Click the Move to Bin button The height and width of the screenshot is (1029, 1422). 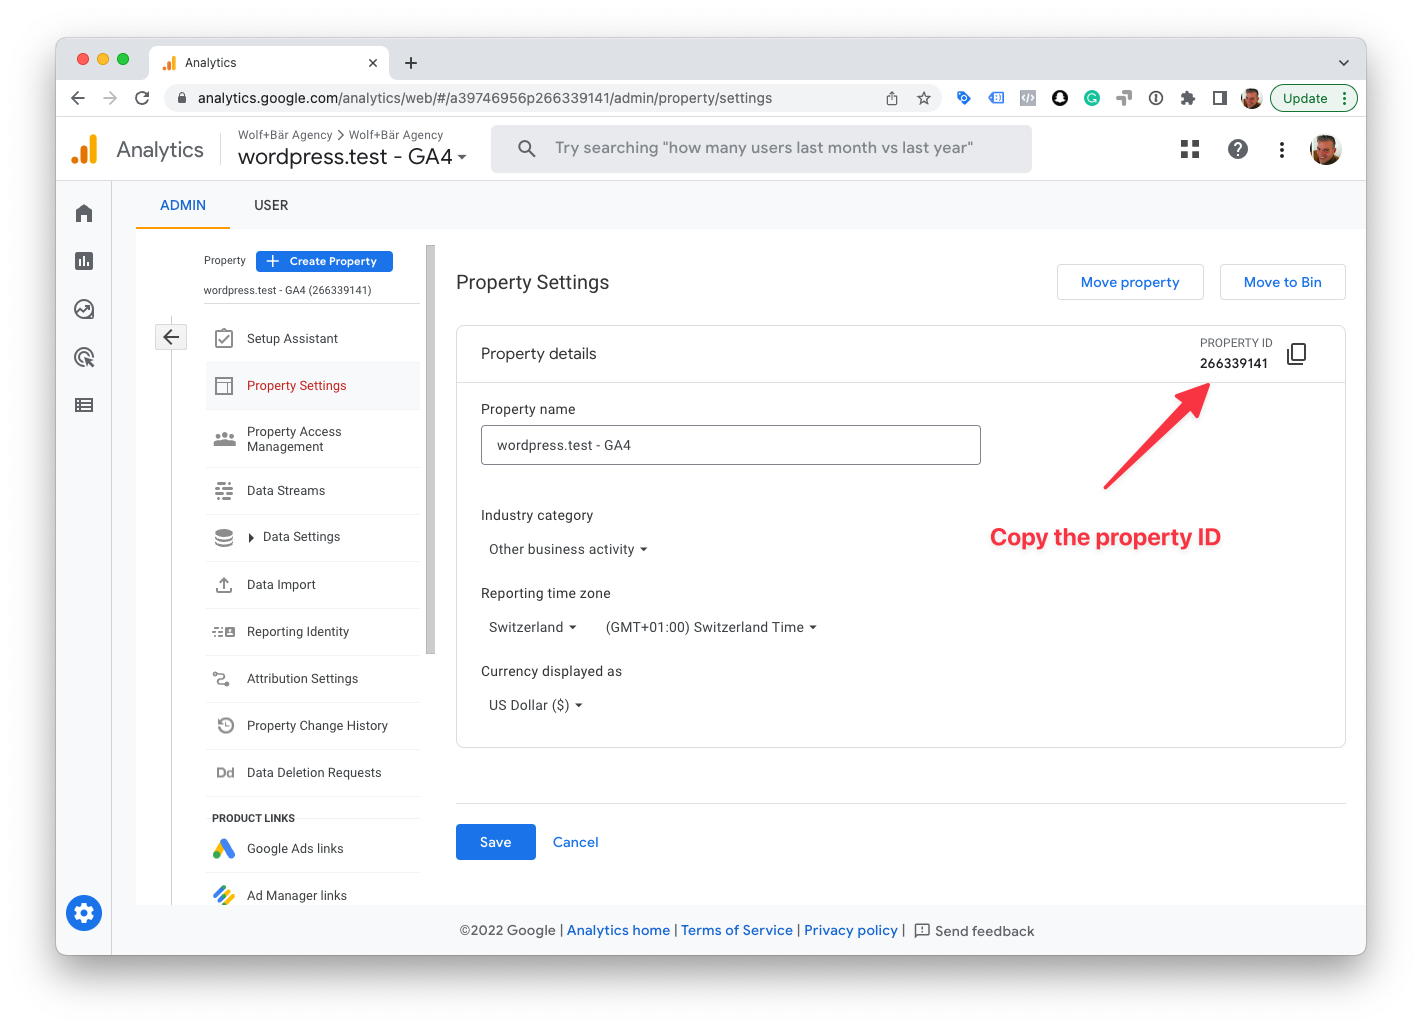(x=1283, y=282)
